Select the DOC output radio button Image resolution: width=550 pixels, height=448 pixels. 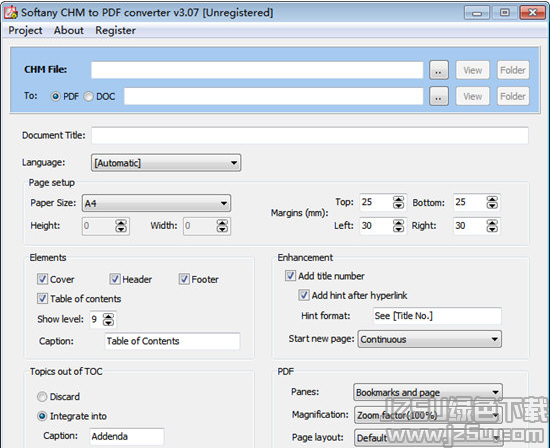[x=88, y=96]
